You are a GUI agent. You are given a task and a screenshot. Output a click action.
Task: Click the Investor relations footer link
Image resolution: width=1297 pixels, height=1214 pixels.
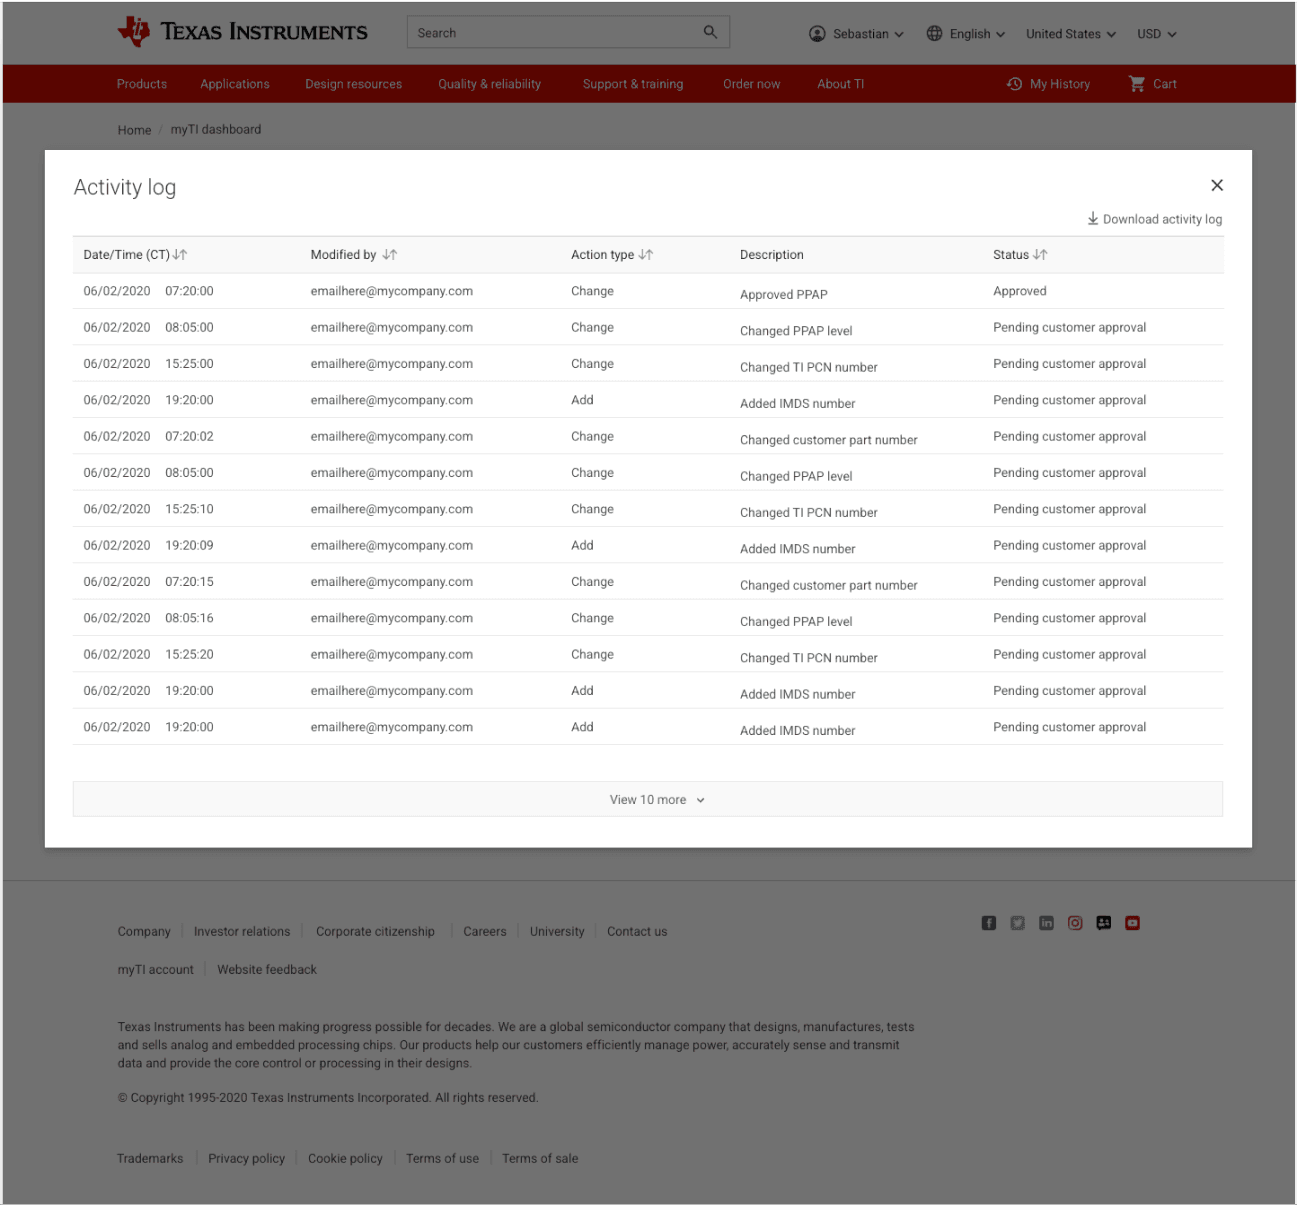242,931
